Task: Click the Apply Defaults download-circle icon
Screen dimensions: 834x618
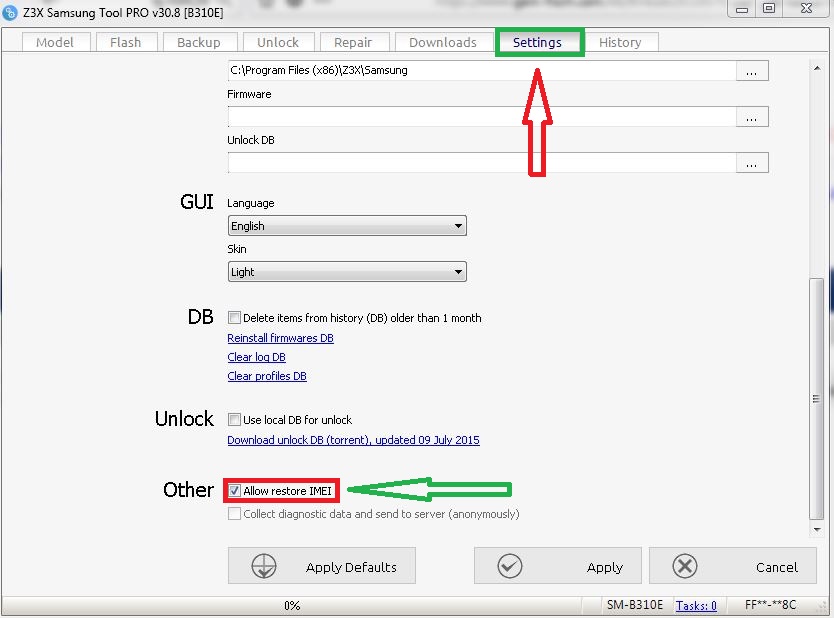Action: [264, 566]
